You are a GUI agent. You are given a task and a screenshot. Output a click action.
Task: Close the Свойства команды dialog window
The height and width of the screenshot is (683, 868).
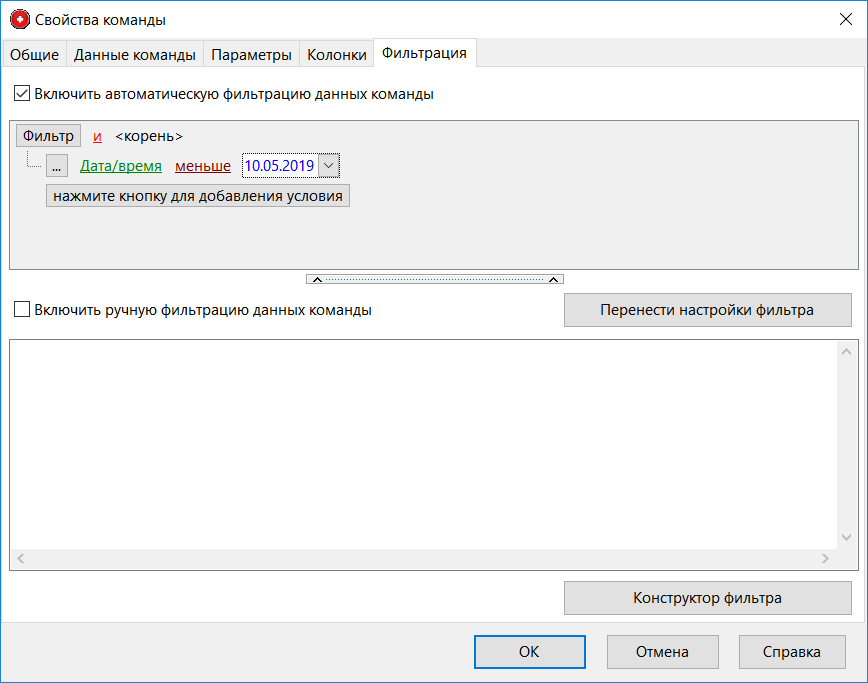(844, 19)
